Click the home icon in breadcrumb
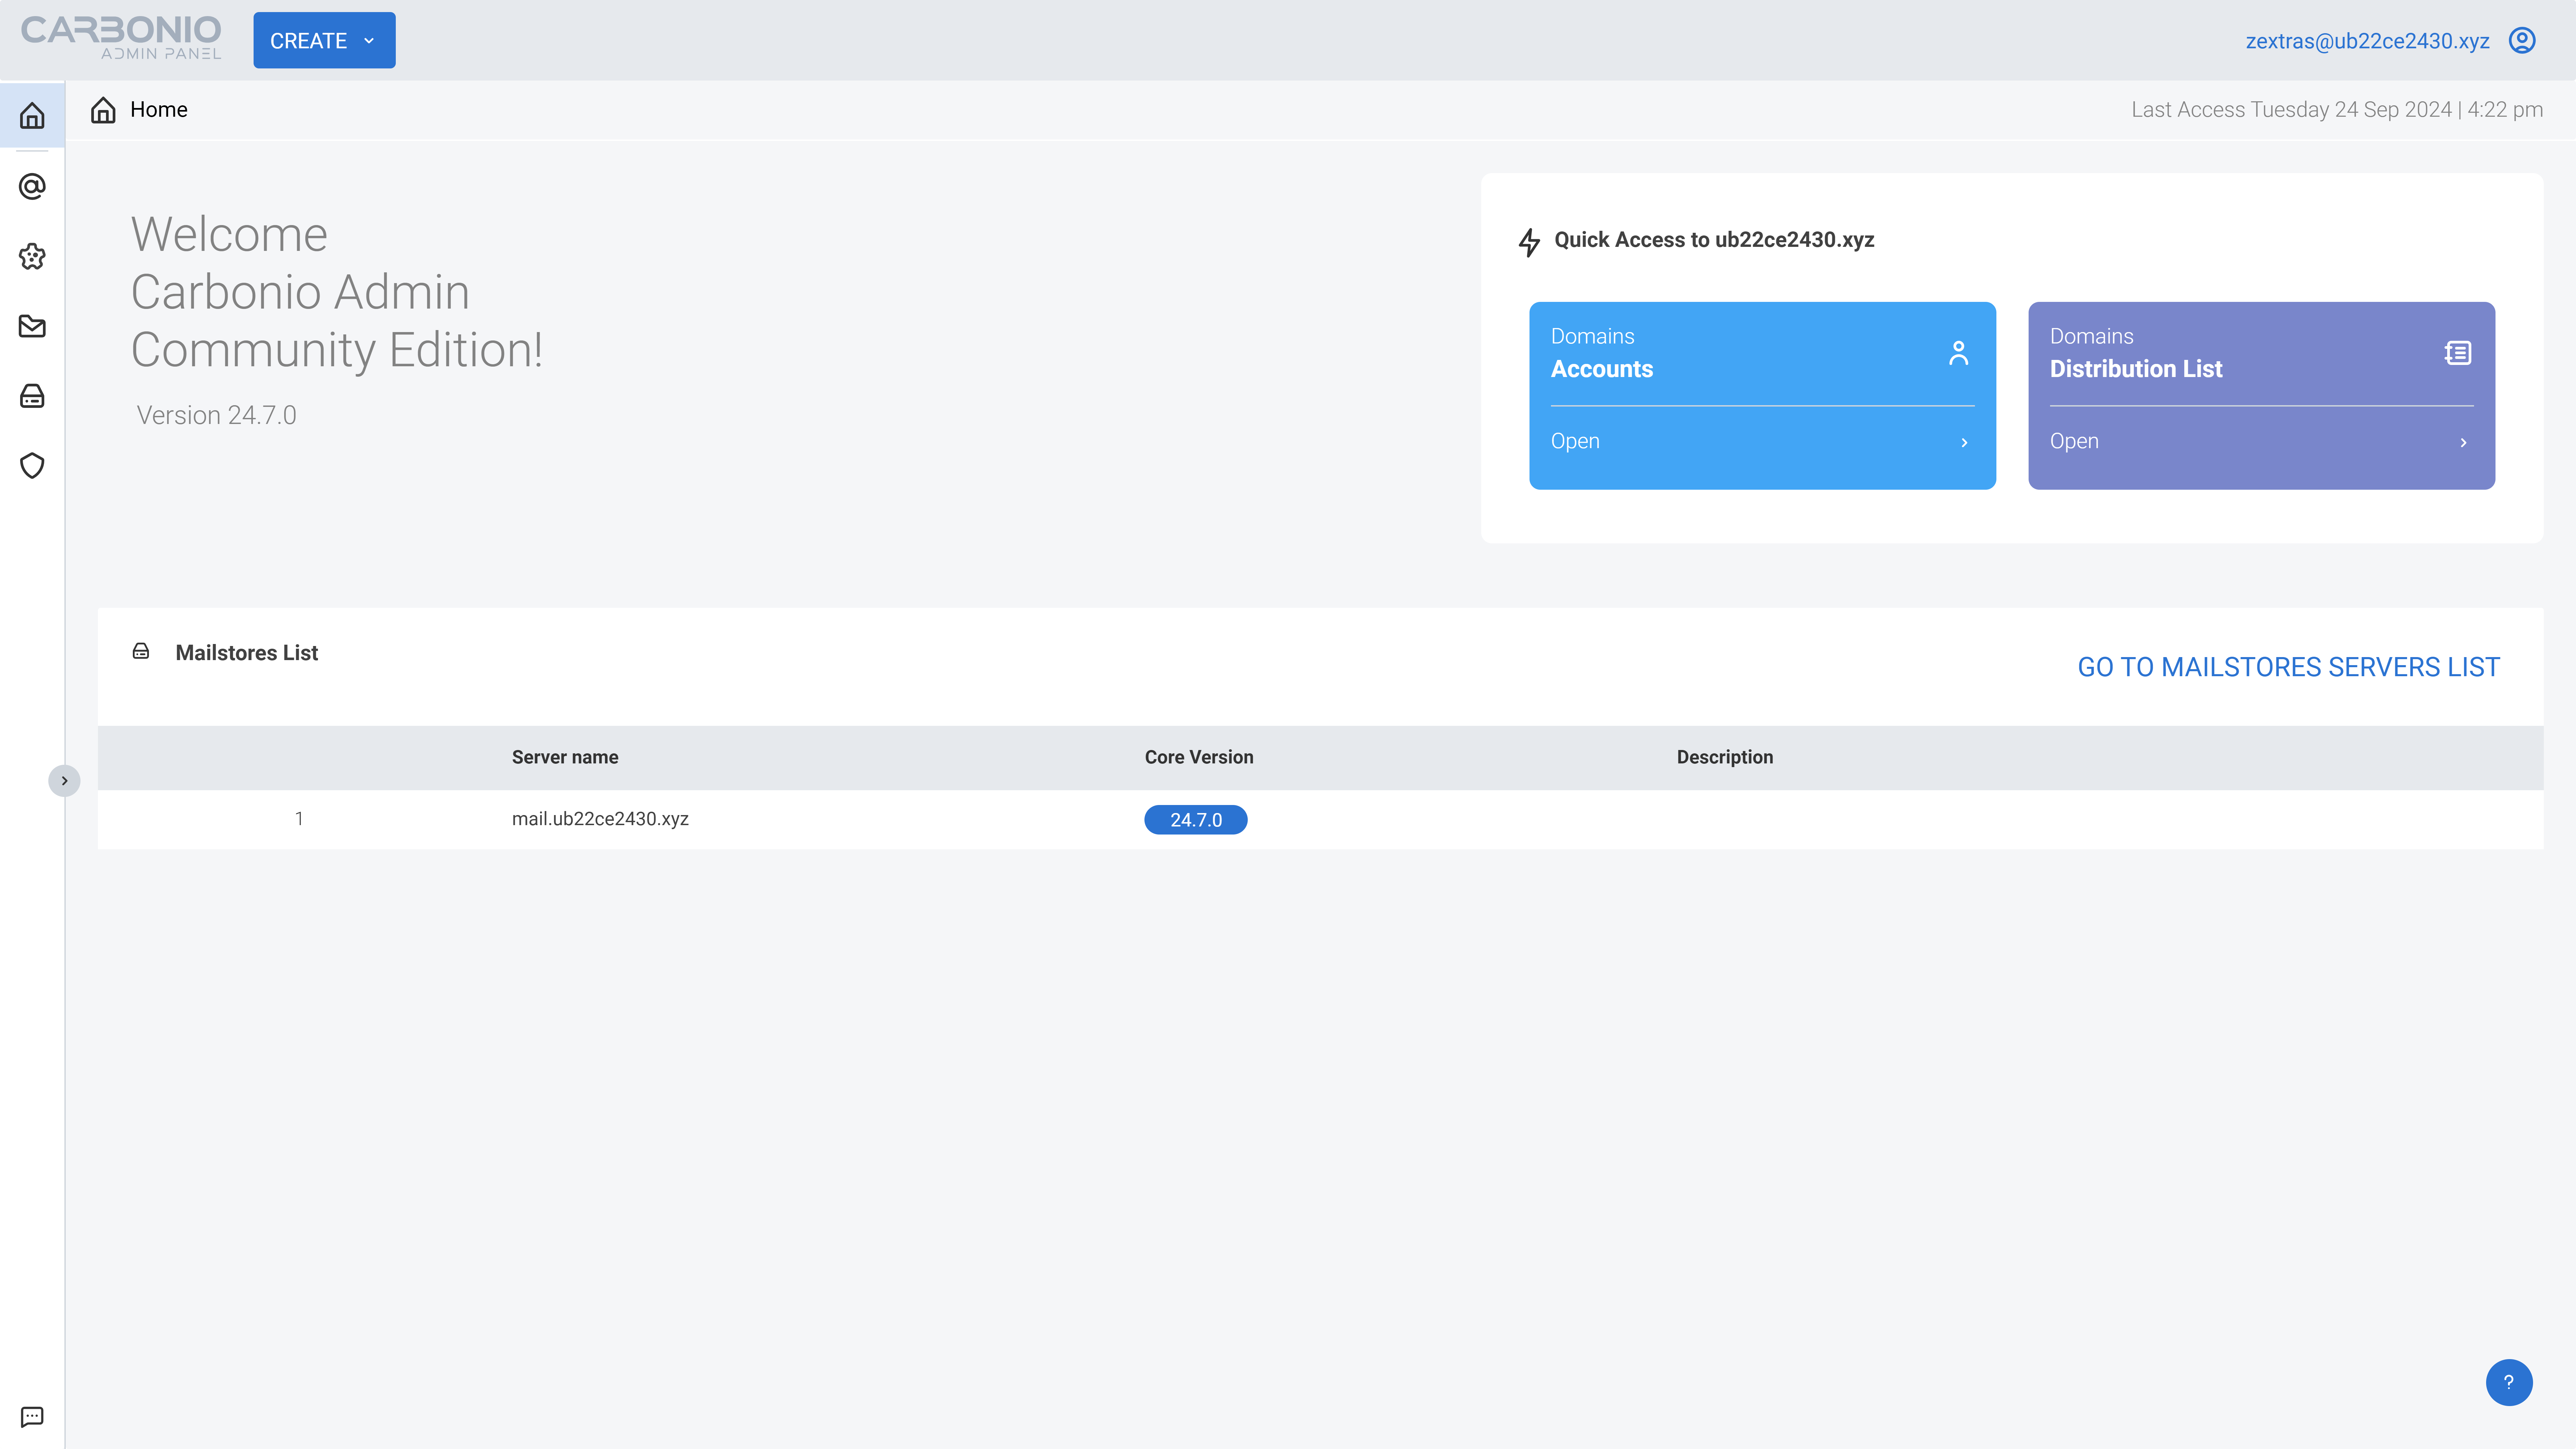2576x1449 pixels. point(103,110)
